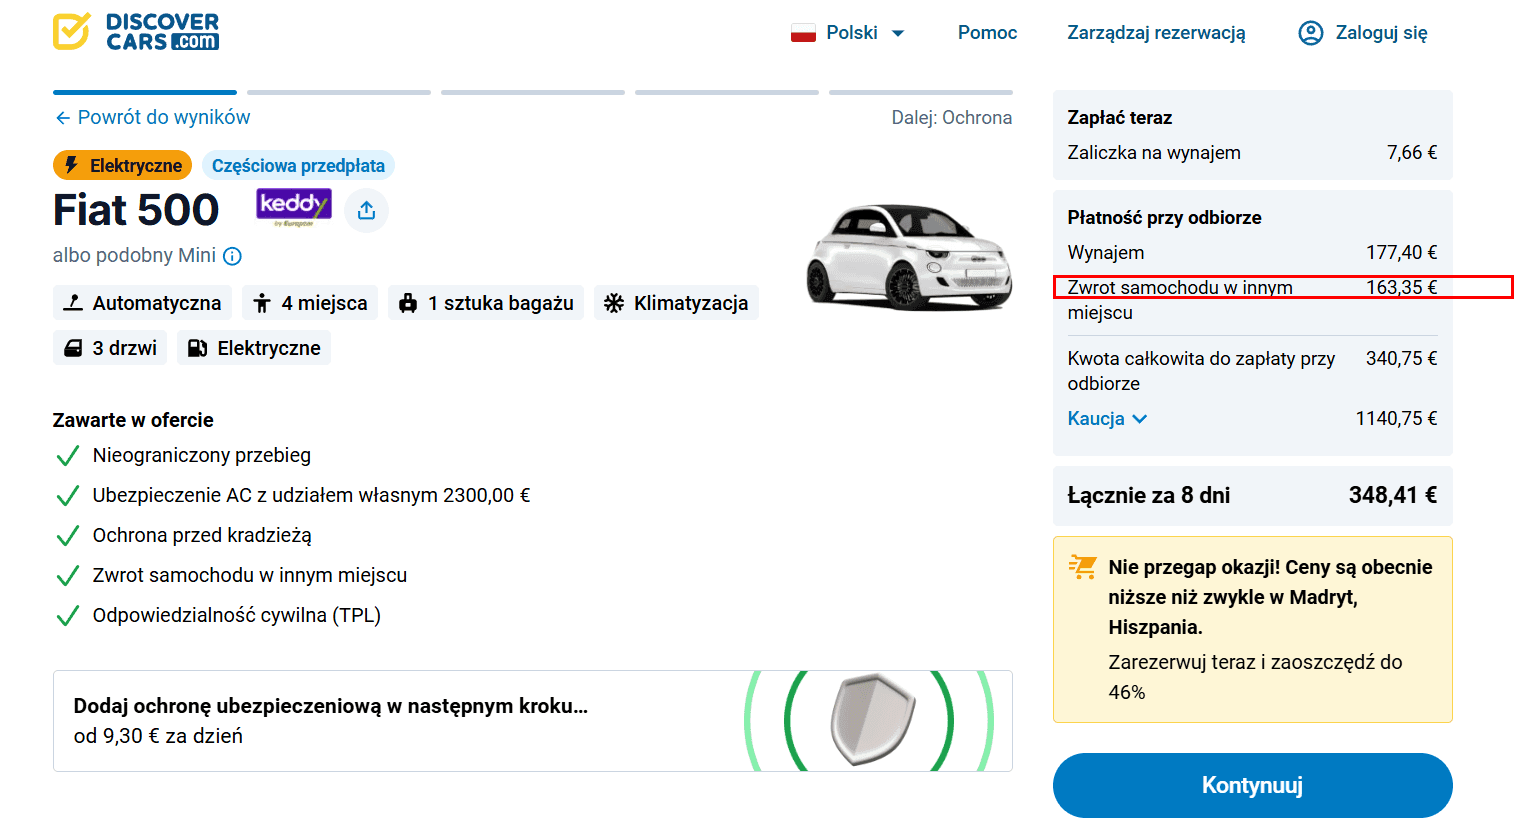Click 'Dalej: Ochrona' next step text
Image resolution: width=1518 pixels, height=827 pixels.
[x=952, y=118]
